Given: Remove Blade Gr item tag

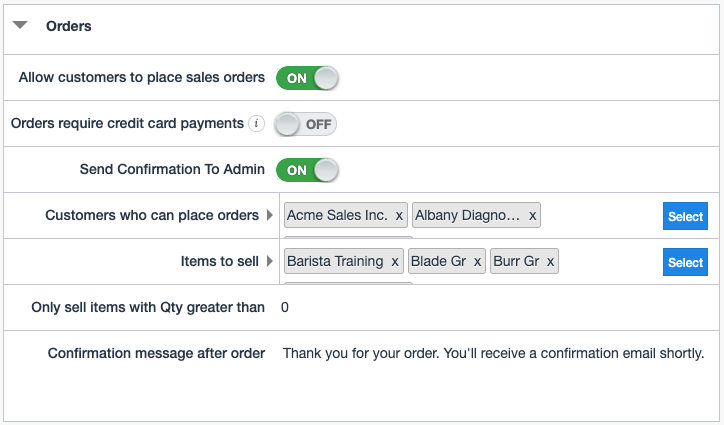Looking at the screenshot, I should click(x=477, y=262).
